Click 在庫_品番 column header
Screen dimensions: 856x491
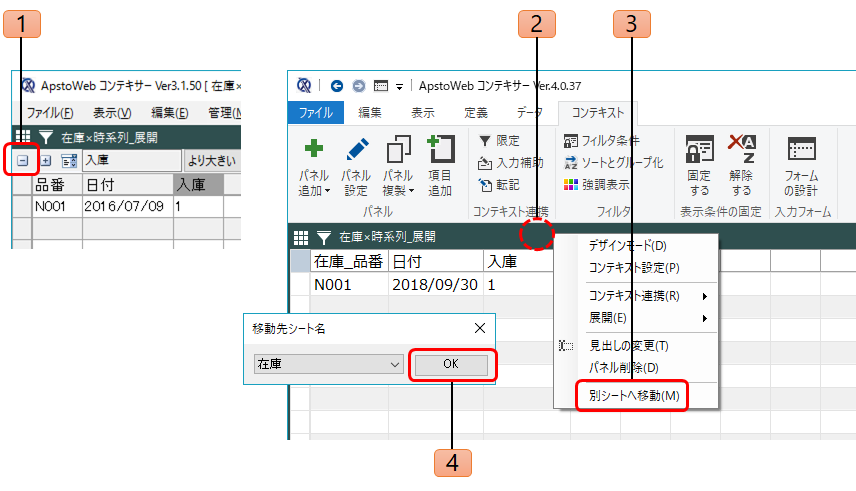pos(349,262)
